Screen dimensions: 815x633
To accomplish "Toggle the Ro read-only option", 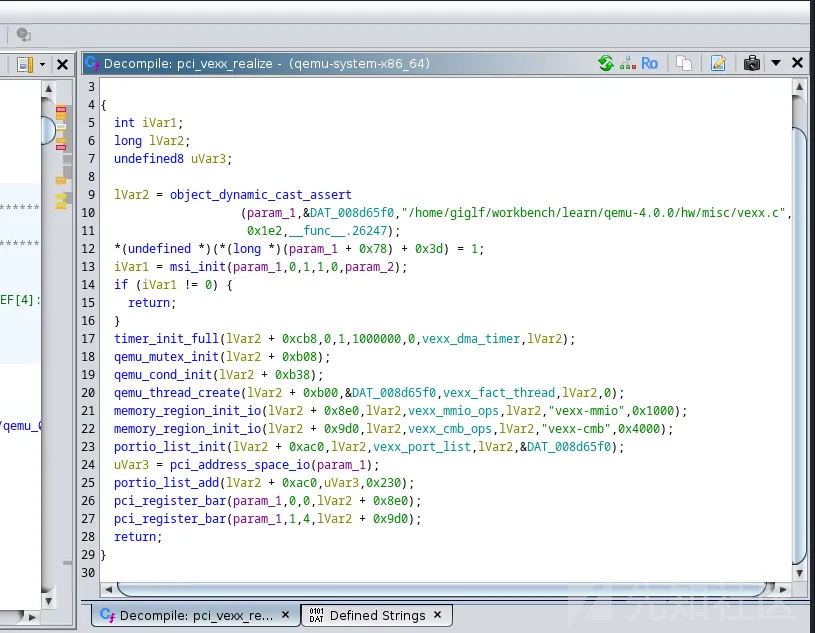I will point(650,63).
